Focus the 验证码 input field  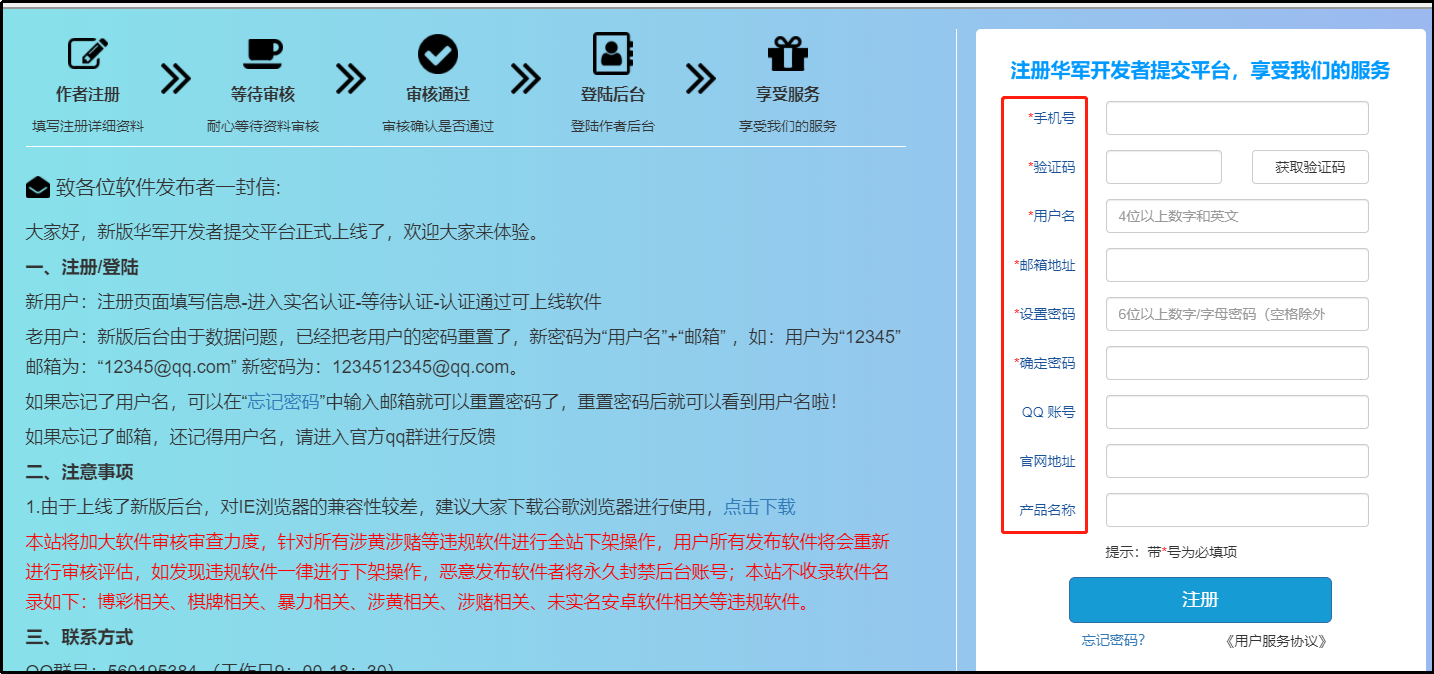1164,167
